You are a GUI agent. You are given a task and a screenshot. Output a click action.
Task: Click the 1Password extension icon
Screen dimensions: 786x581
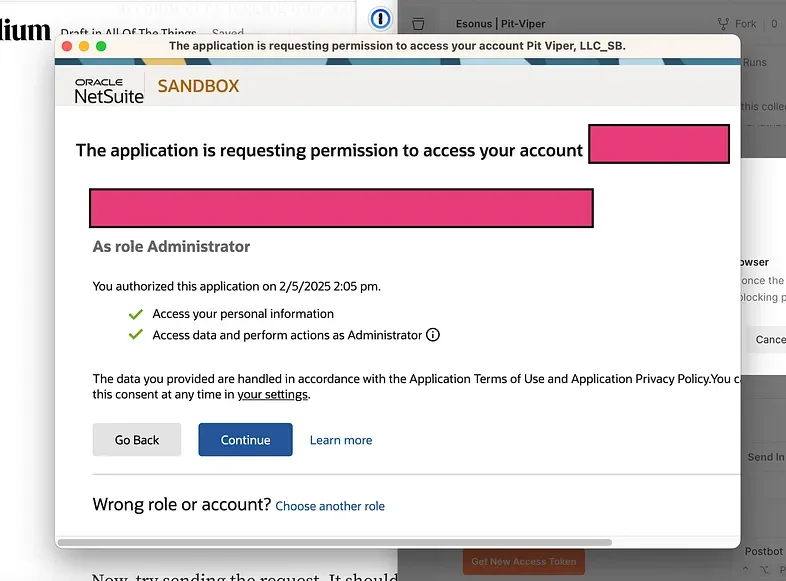(381, 18)
